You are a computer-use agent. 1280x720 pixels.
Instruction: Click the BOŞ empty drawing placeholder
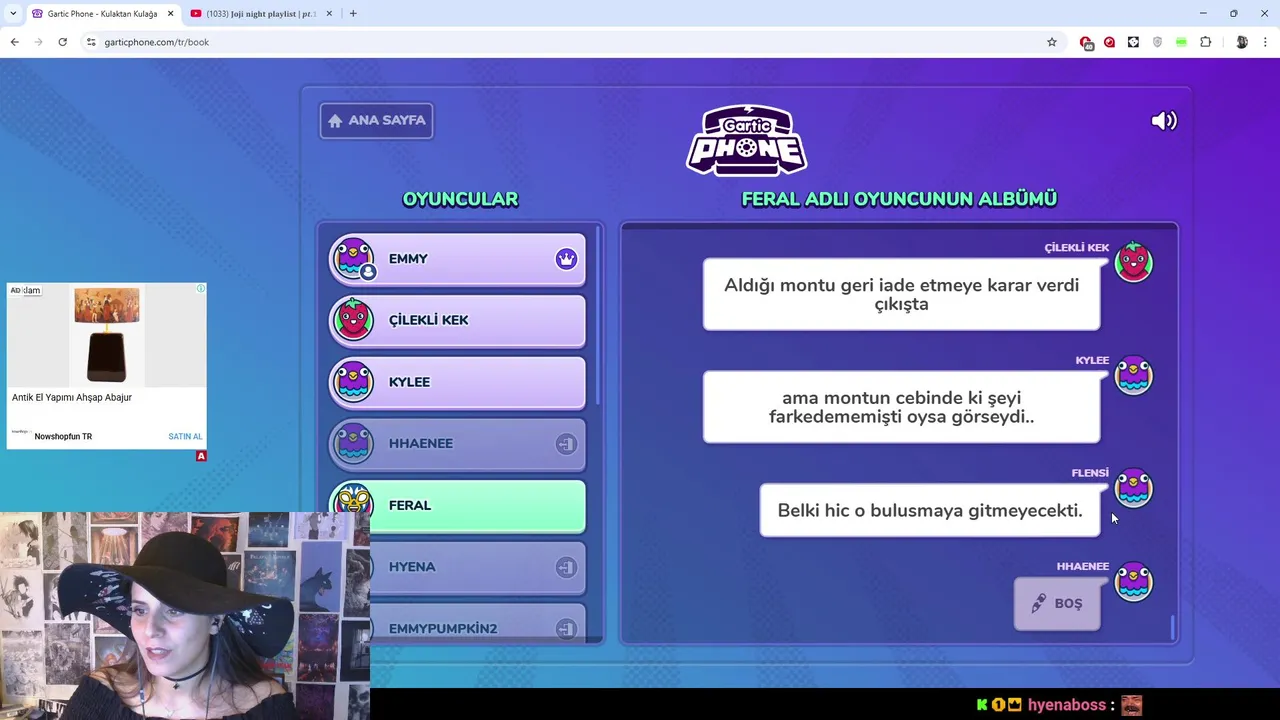click(1057, 604)
